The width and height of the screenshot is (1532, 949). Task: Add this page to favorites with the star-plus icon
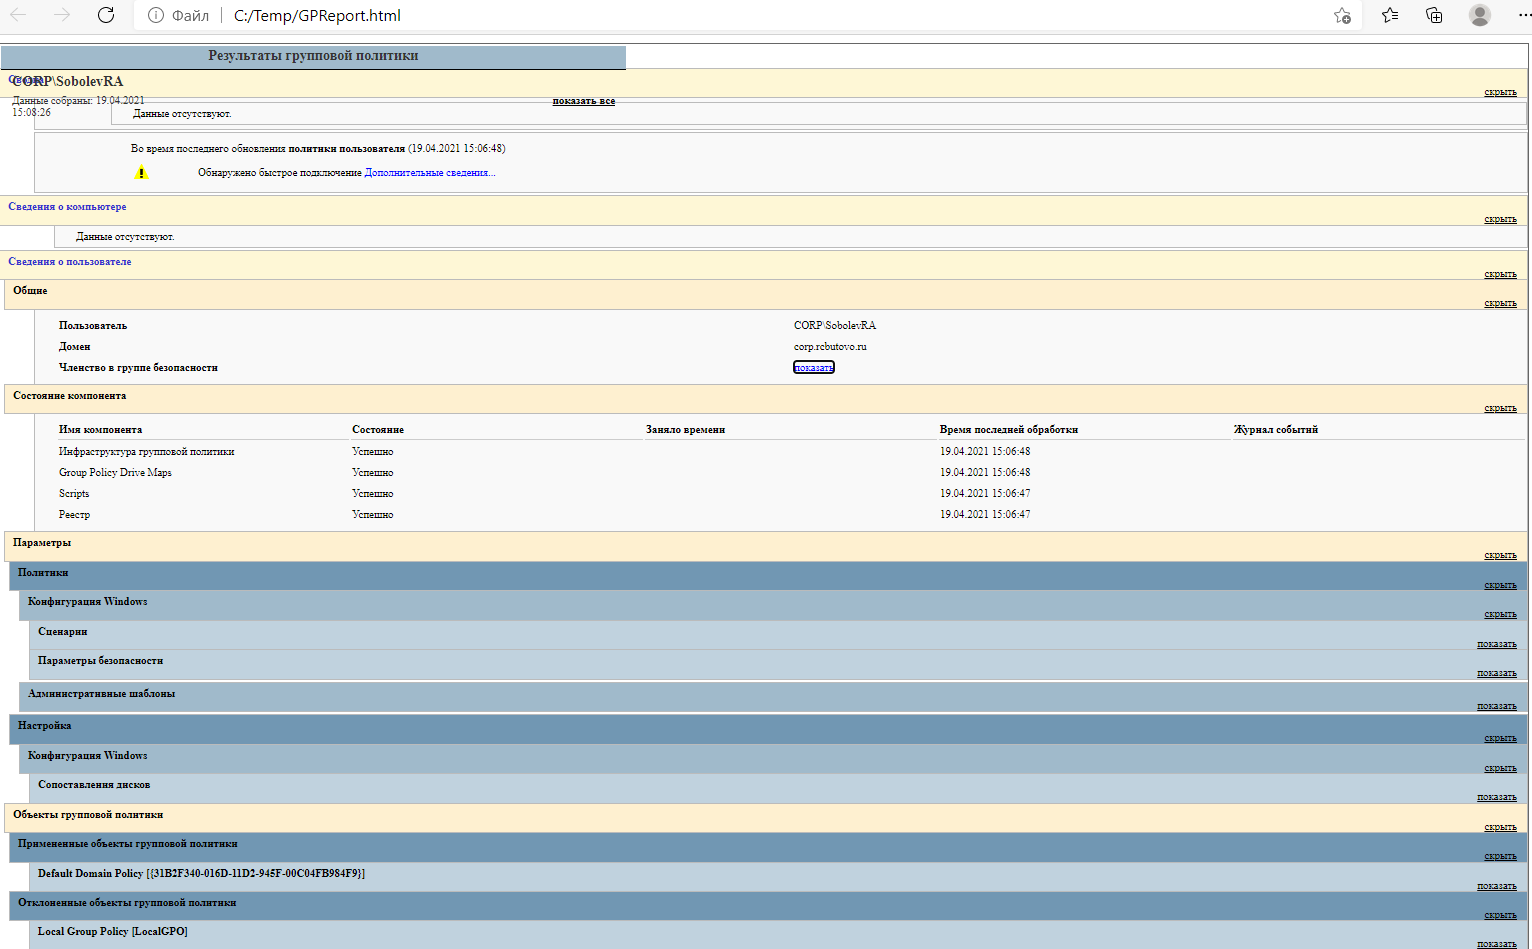[1342, 15]
